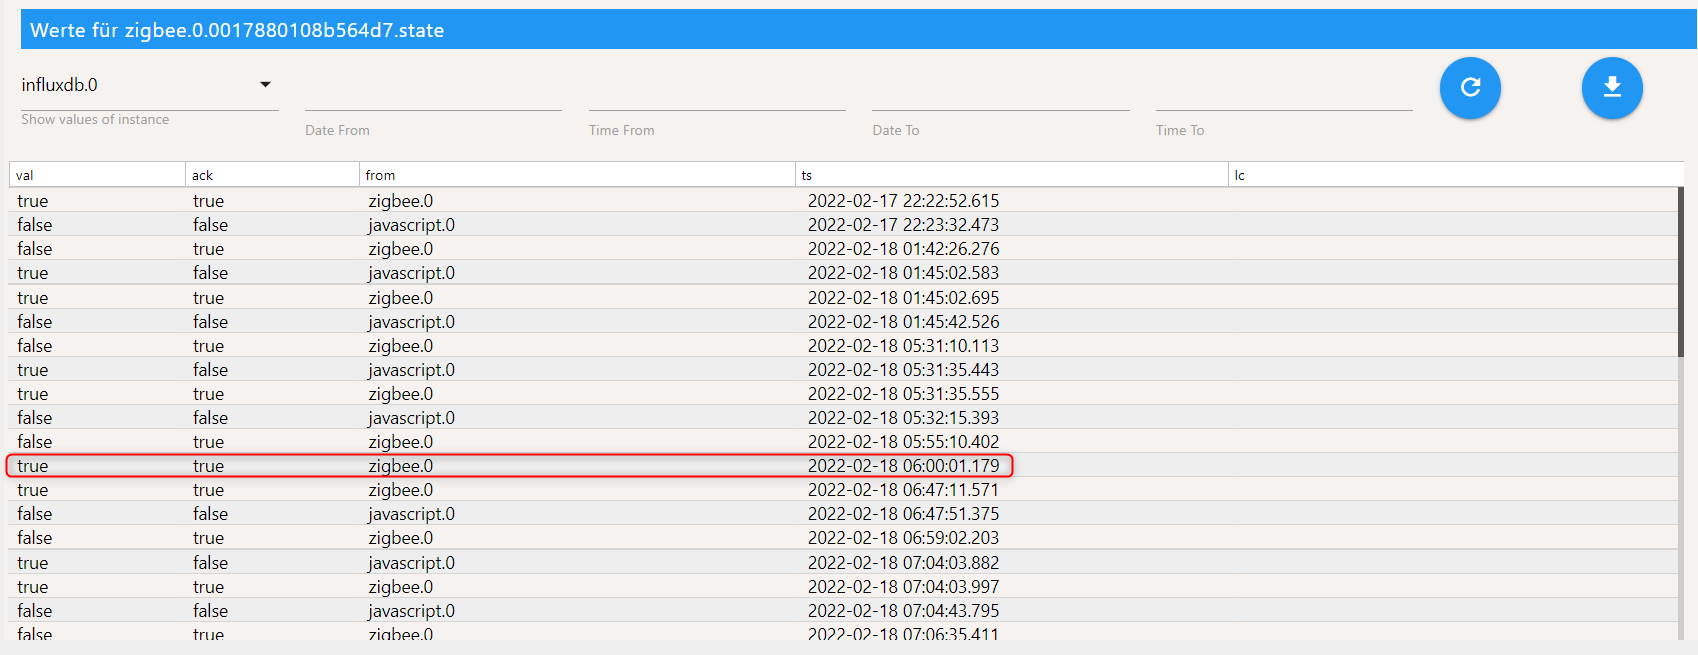
Task: Click the Date To input field
Action: coord(1000,93)
